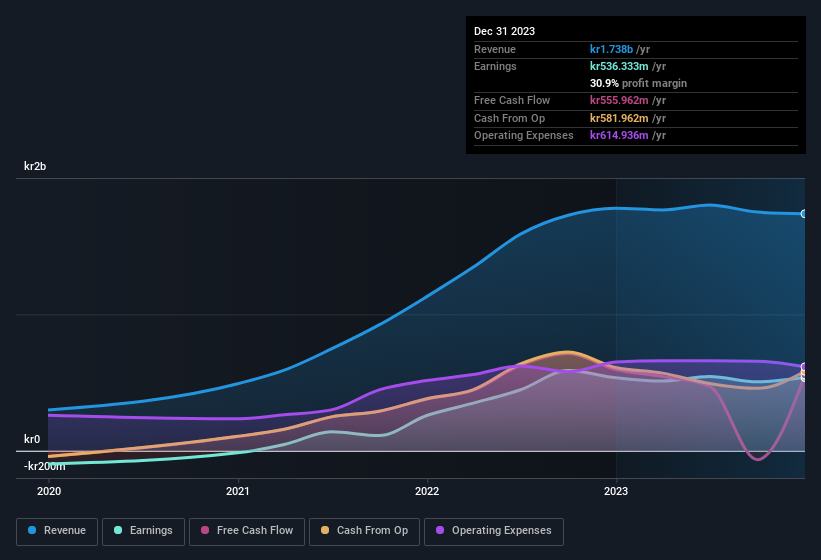Screen dimensions: 821x560
Task: Click the Cash From Op label in tooltip
Action: (509, 118)
